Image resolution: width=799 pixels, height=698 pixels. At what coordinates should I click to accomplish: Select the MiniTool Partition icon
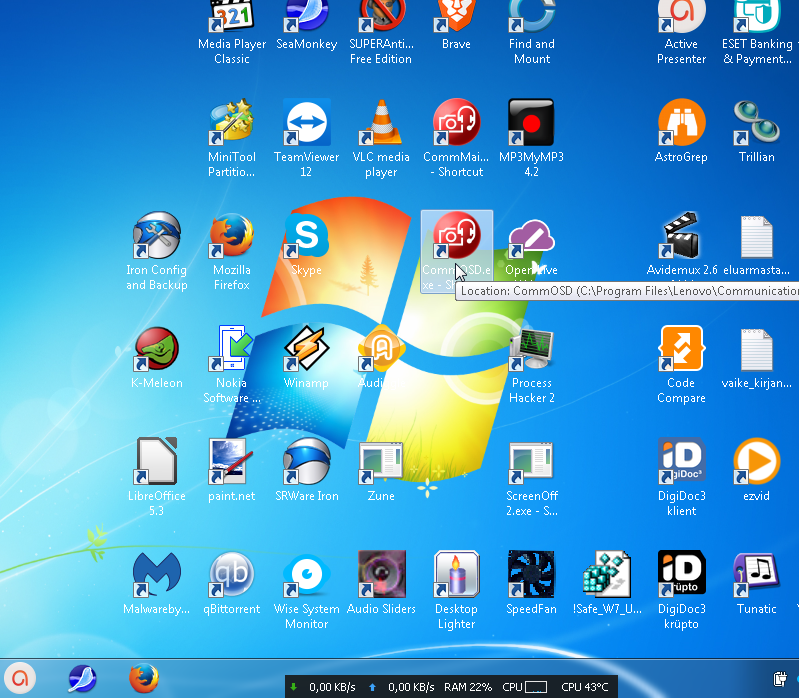(x=232, y=122)
